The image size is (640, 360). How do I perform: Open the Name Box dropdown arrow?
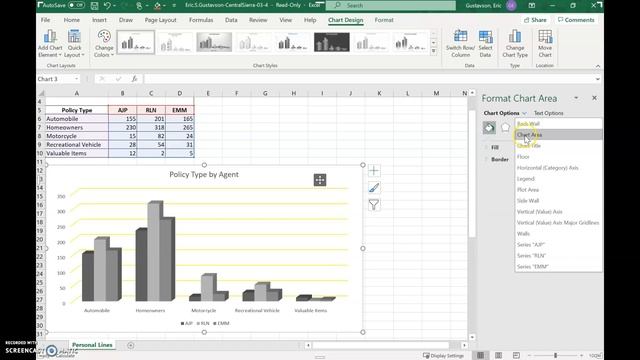click(x=76, y=79)
